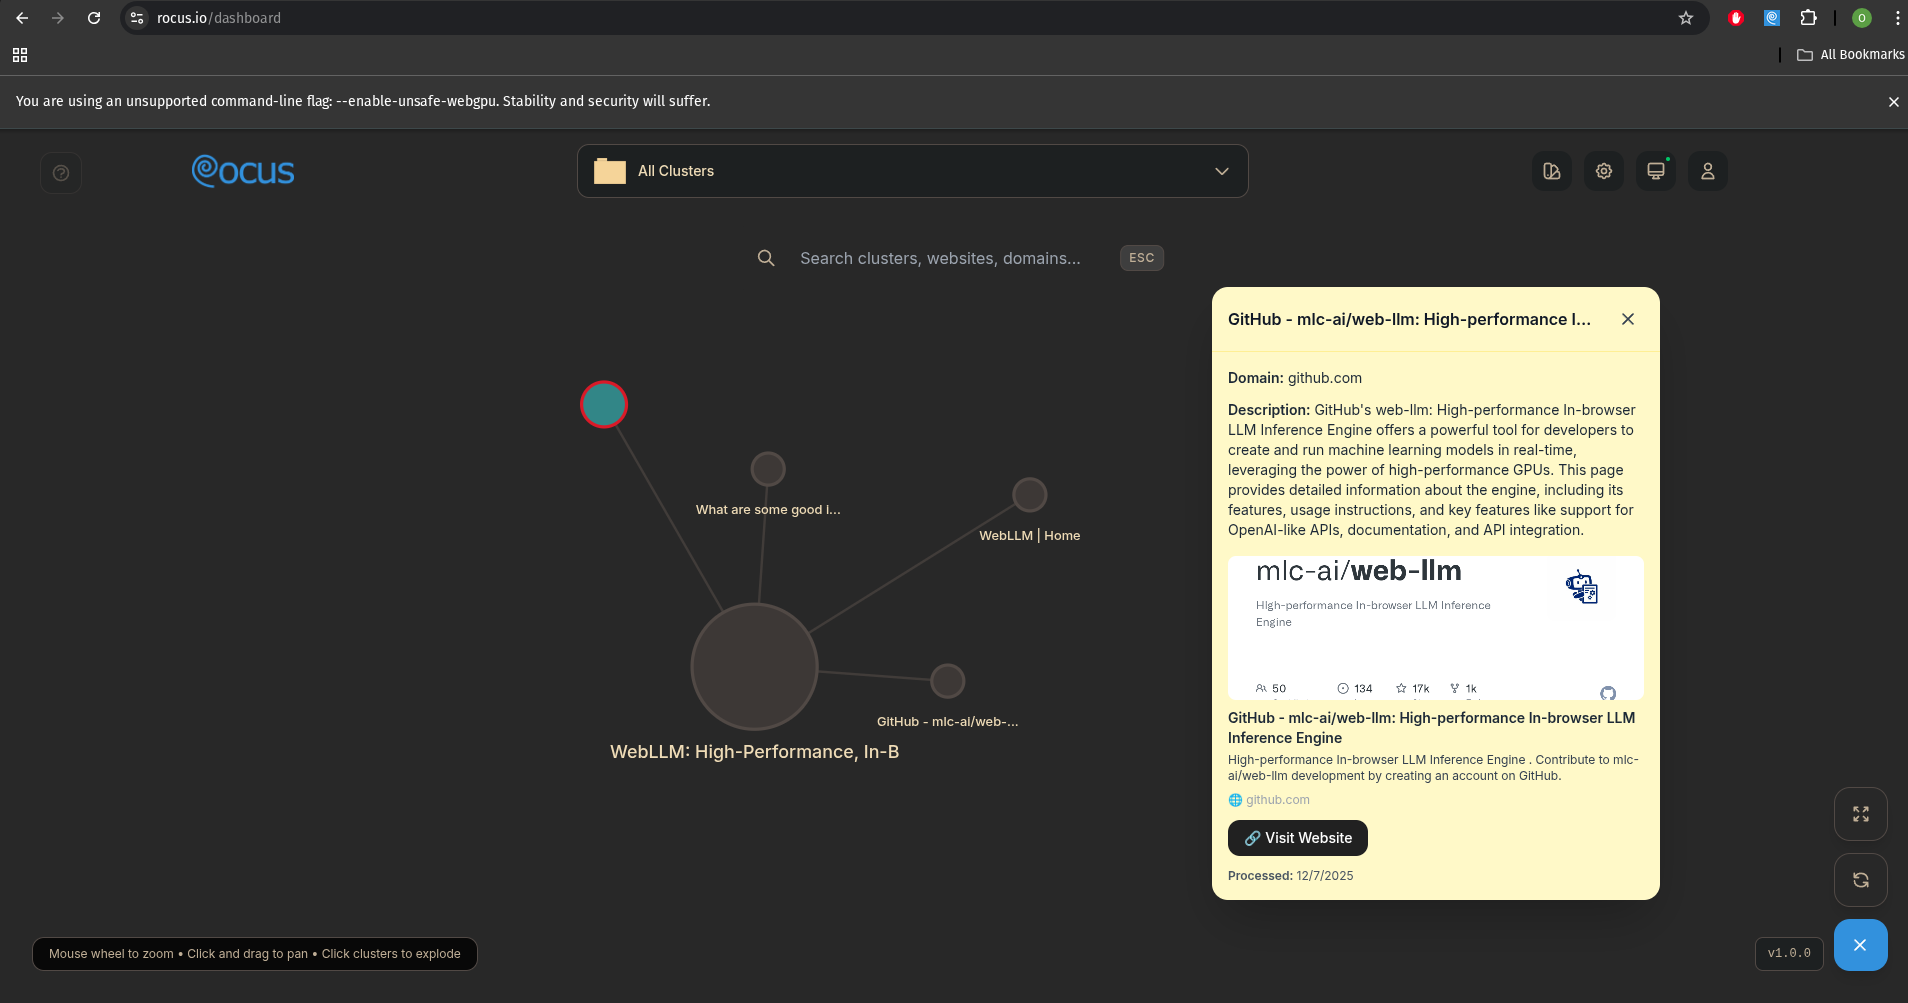Click the browser forward arrow
This screenshot has height=1003, width=1908.
click(x=58, y=18)
